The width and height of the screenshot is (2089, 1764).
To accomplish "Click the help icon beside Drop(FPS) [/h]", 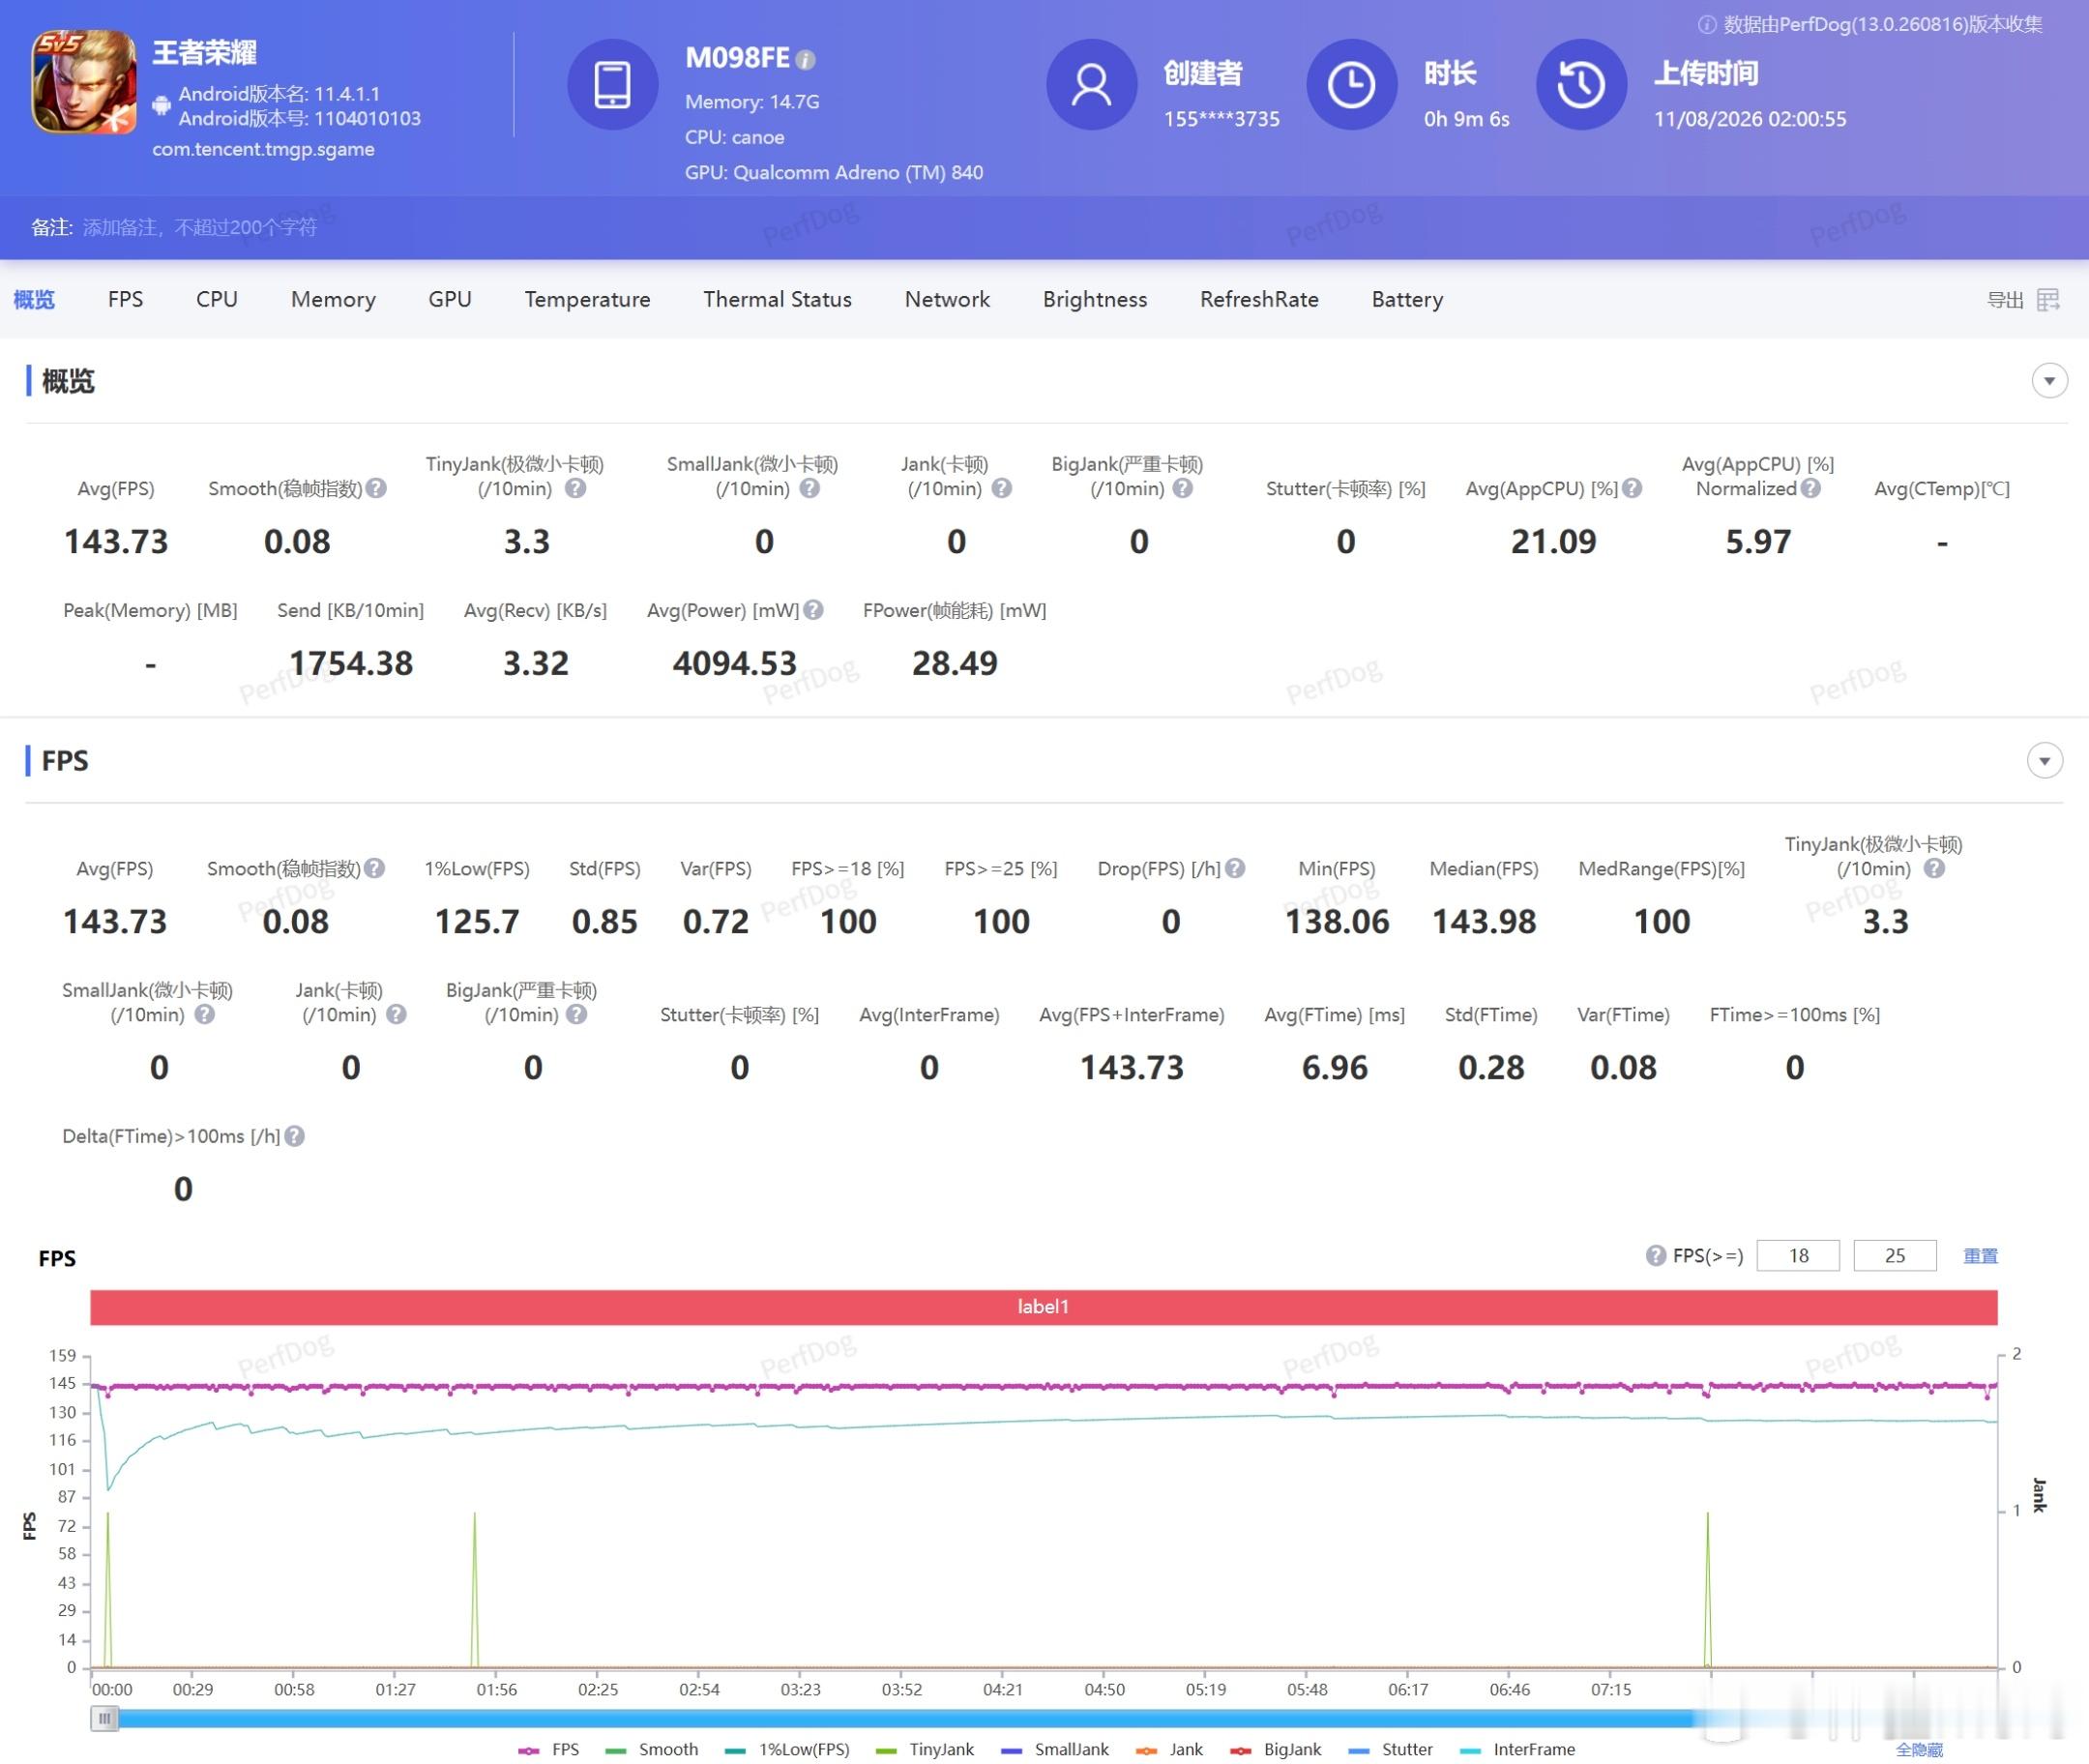I will tap(1235, 868).
